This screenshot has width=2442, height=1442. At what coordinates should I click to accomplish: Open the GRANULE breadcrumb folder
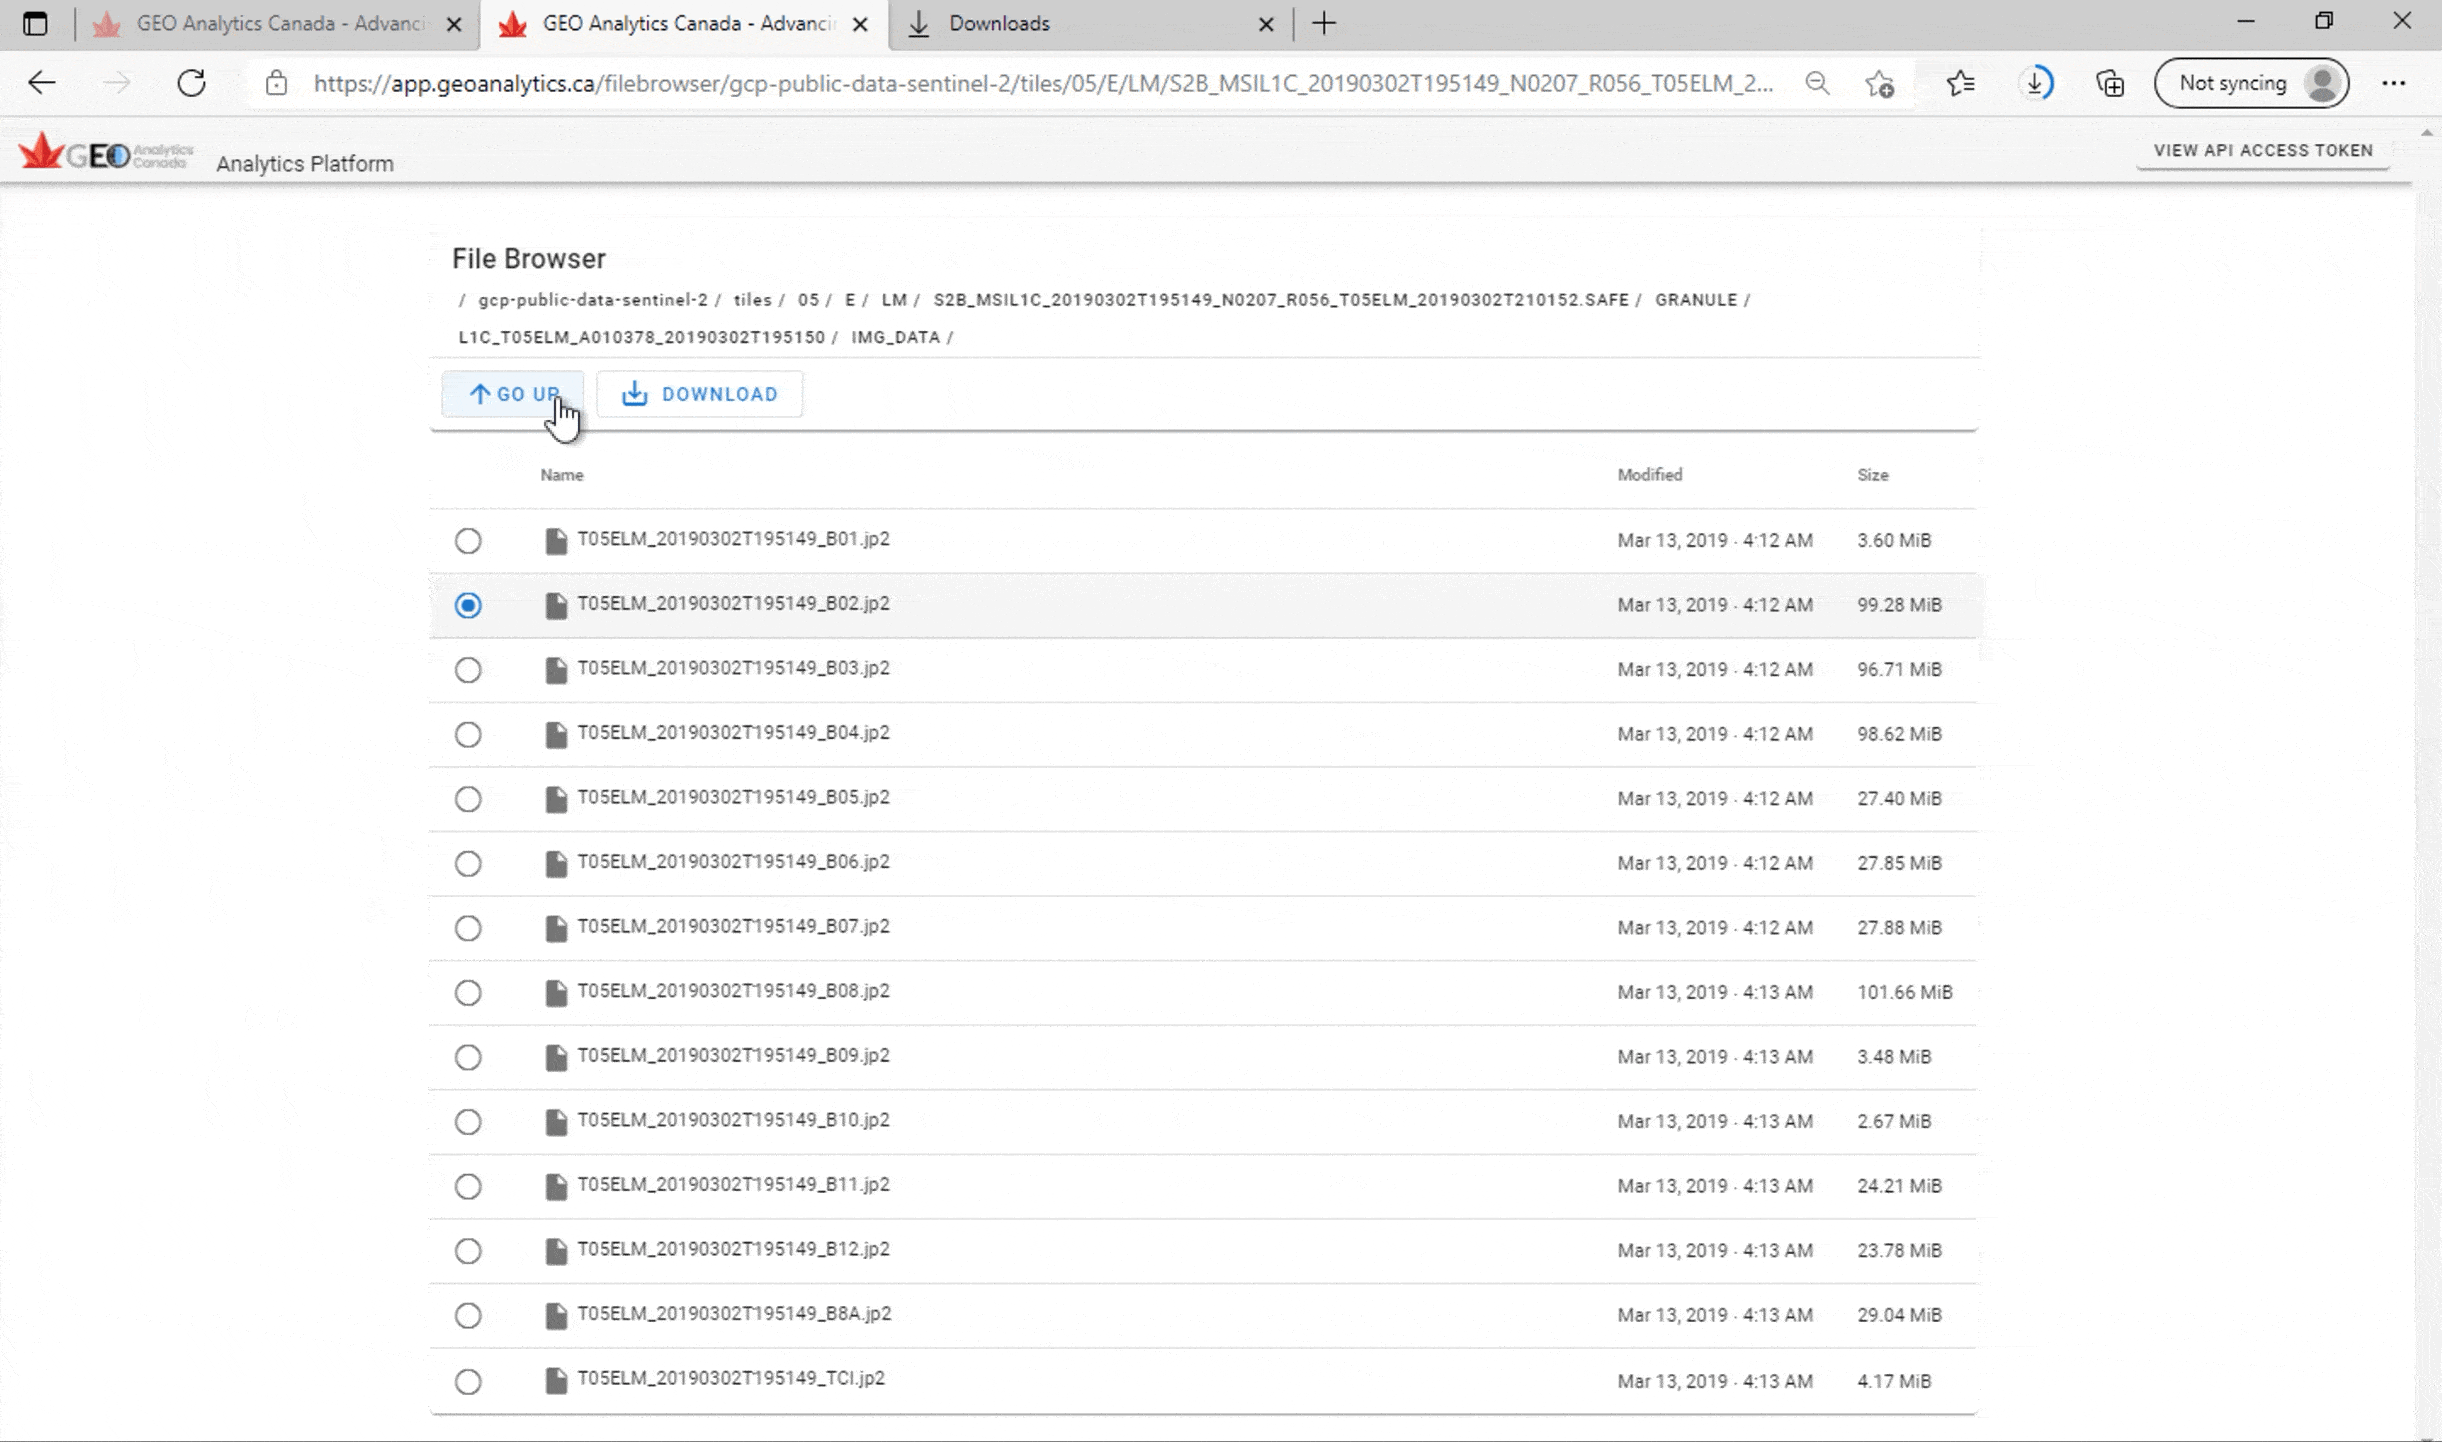(x=1696, y=300)
